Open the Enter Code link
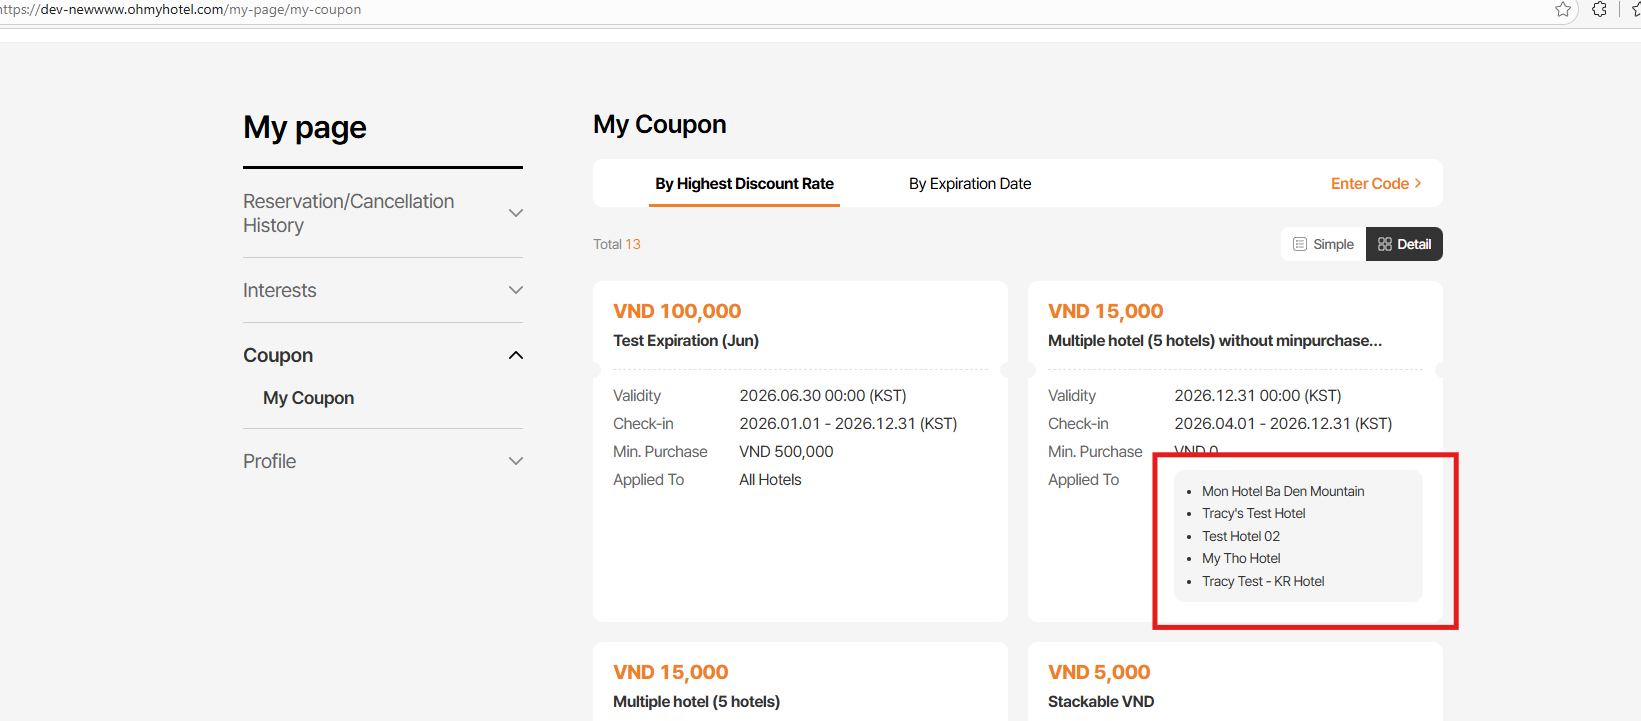The width and height of the screenshot is (1641, 721). coord(1369,184)
